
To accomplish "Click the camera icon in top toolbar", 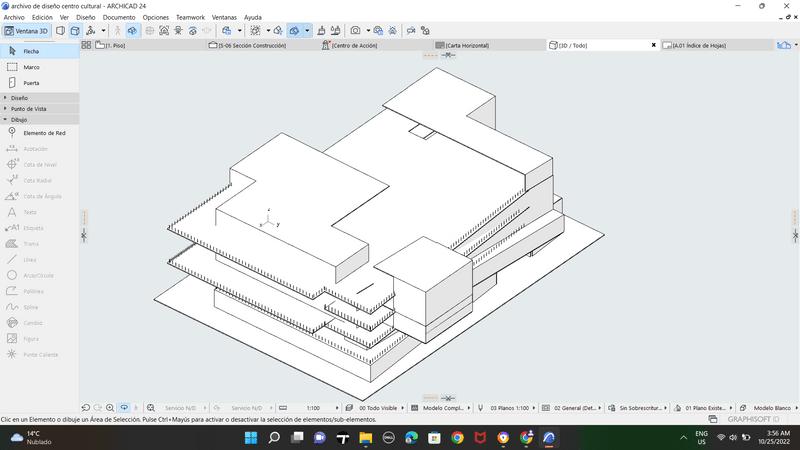I will tap(354, 31).
